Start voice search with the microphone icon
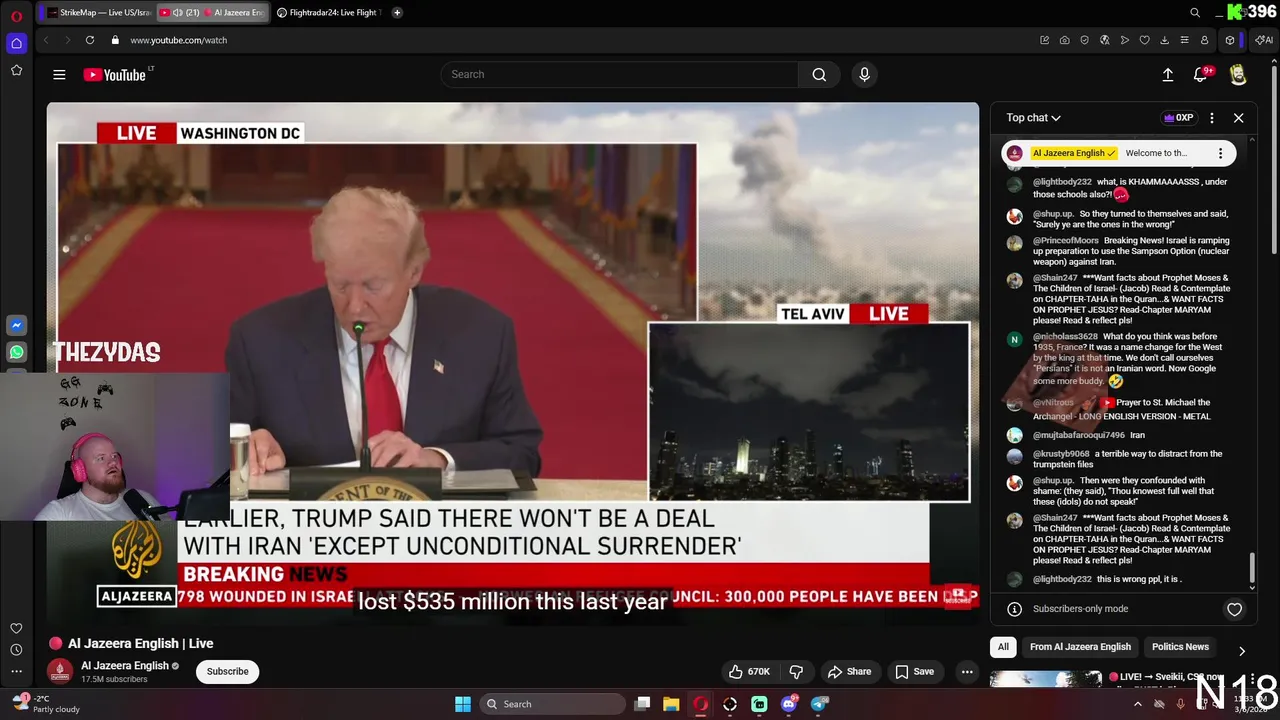Viewport: 1280px width, 720px height. click(x=865, y=74)
